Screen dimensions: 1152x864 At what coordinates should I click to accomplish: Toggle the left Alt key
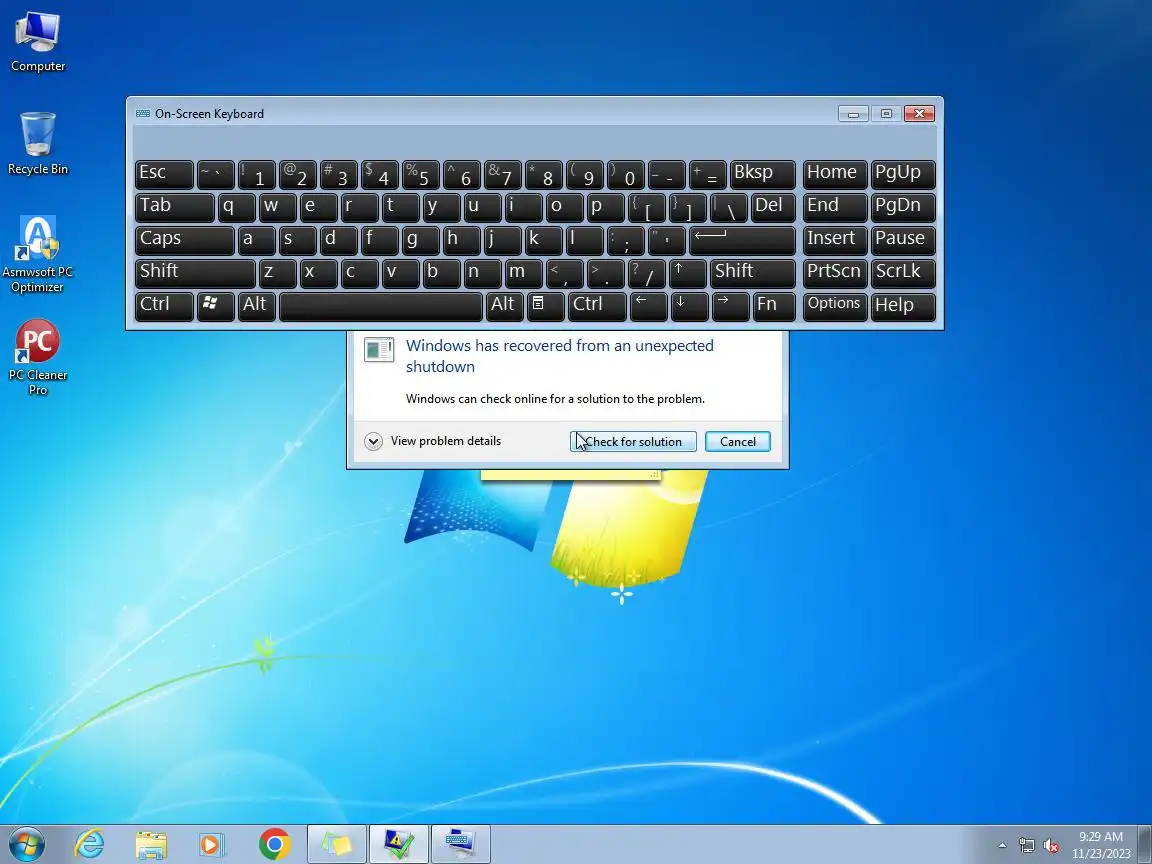click(256, 306)
